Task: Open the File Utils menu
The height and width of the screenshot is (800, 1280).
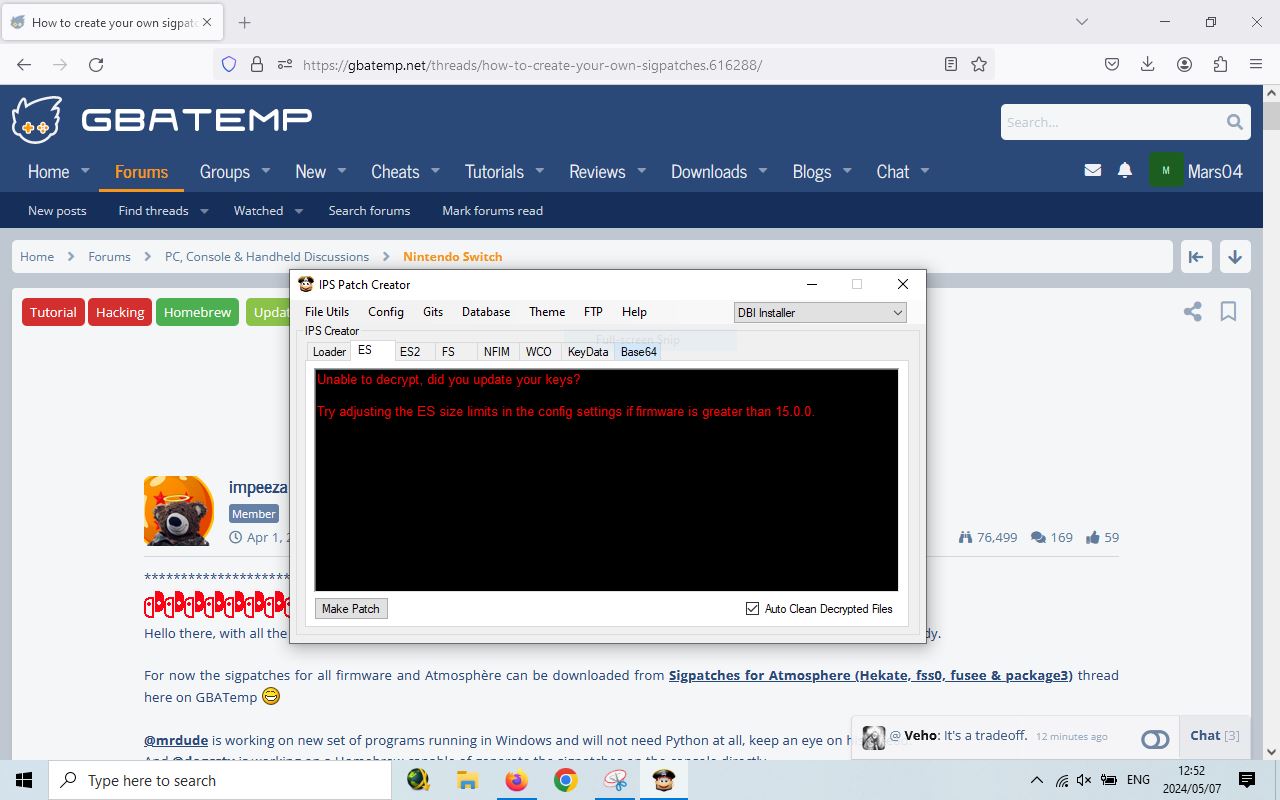Action: click(327, 312)
